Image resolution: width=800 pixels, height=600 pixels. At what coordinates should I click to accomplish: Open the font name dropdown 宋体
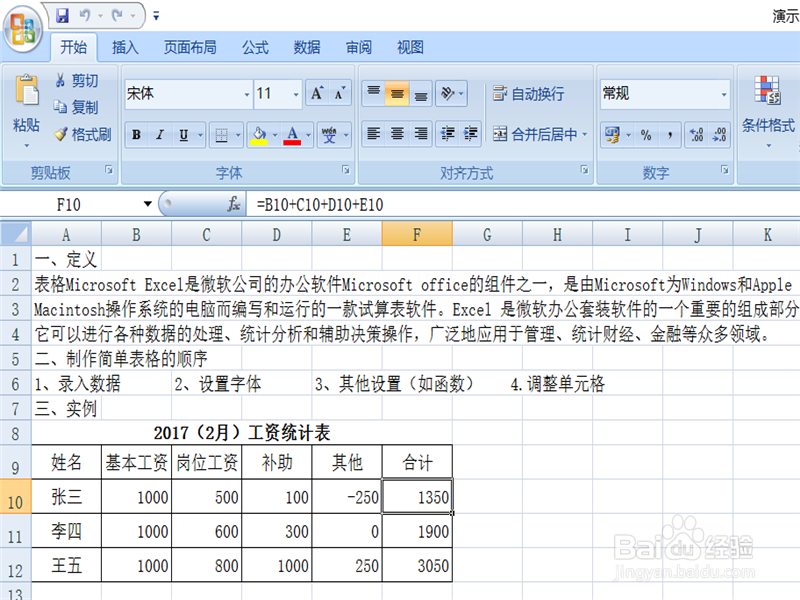[246, 94]
